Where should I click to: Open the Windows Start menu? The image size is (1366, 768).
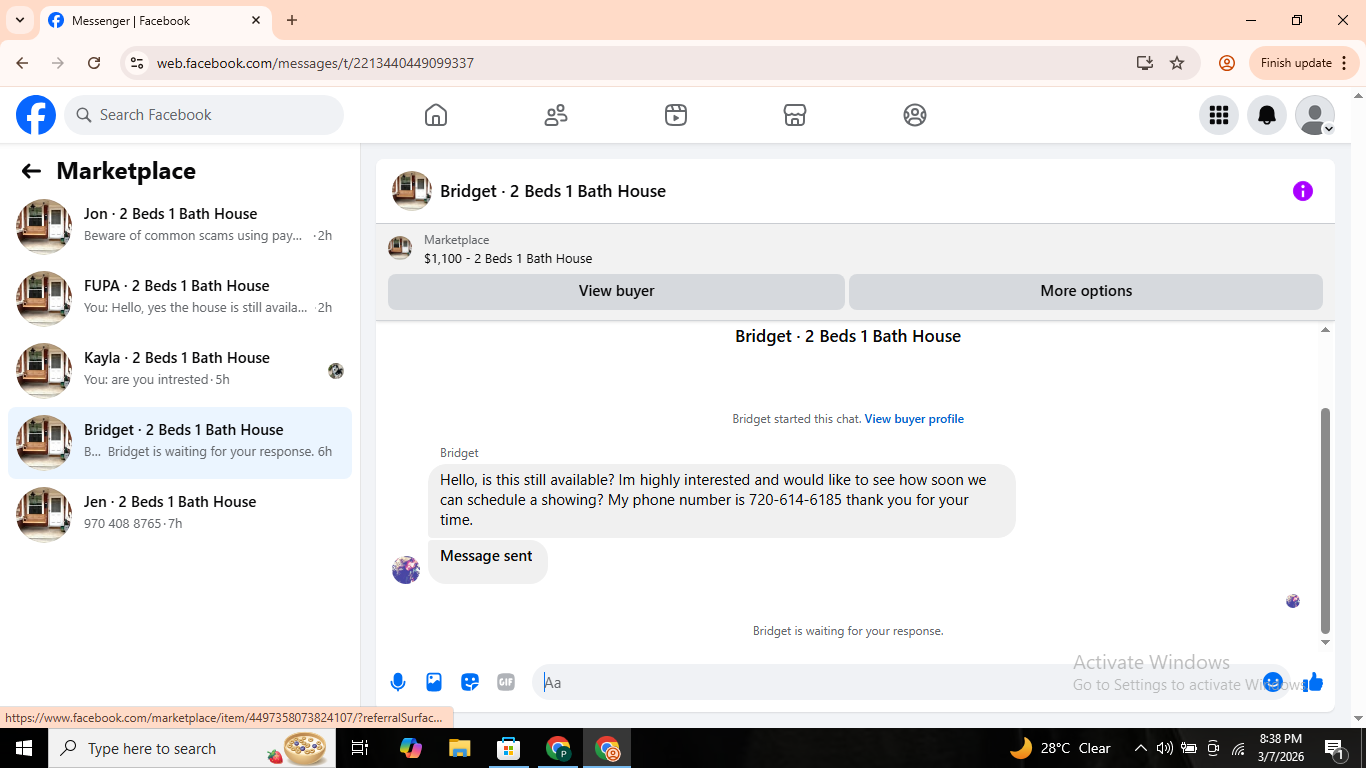pyautogui.click(x=24, y=748)
